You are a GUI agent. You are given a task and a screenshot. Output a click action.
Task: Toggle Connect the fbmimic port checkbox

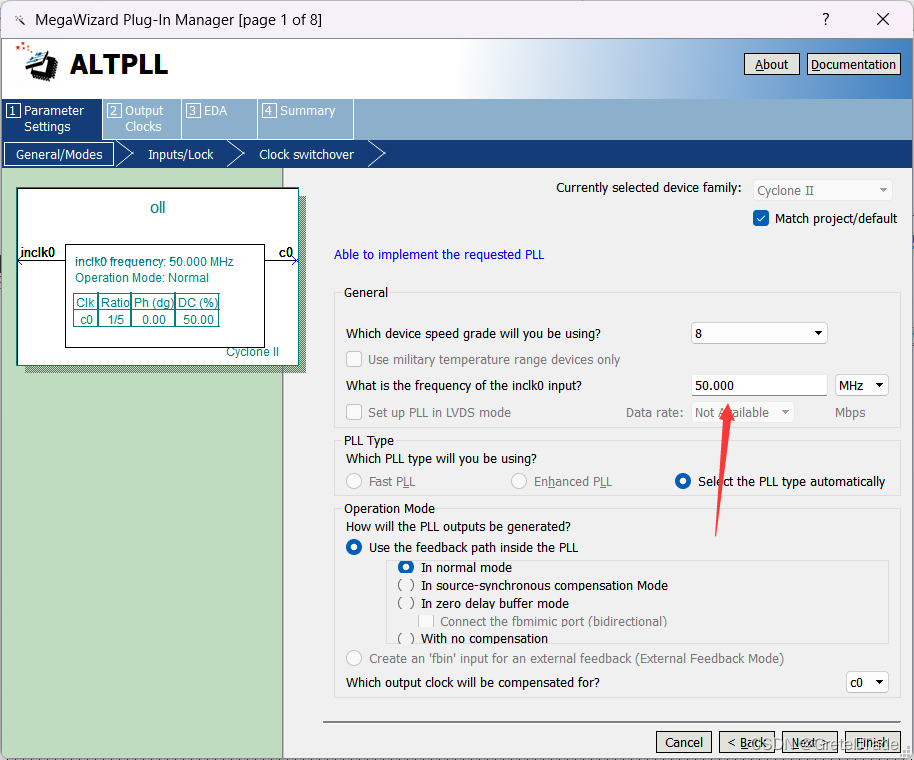(x=426, y=621)
